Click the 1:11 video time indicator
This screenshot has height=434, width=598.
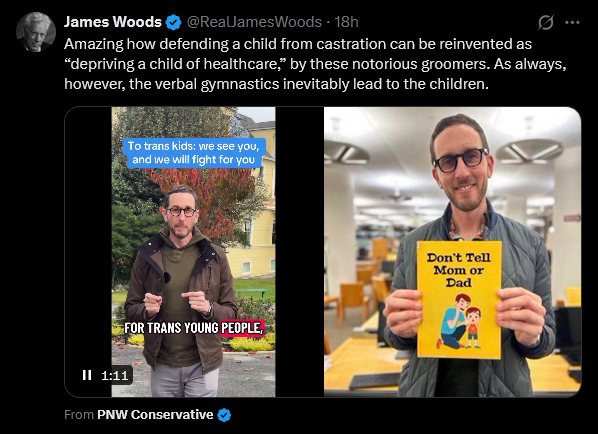click(x=114, y=376)
